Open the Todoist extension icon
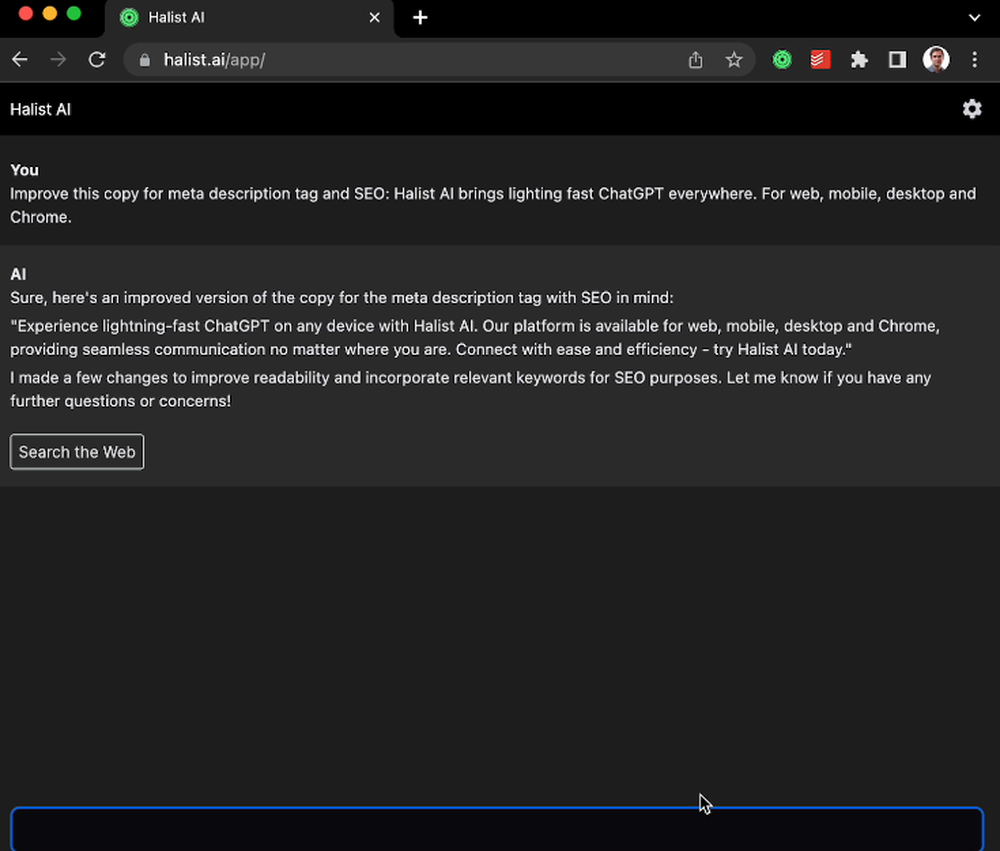 pyautogui.click(x=820, y=59)
